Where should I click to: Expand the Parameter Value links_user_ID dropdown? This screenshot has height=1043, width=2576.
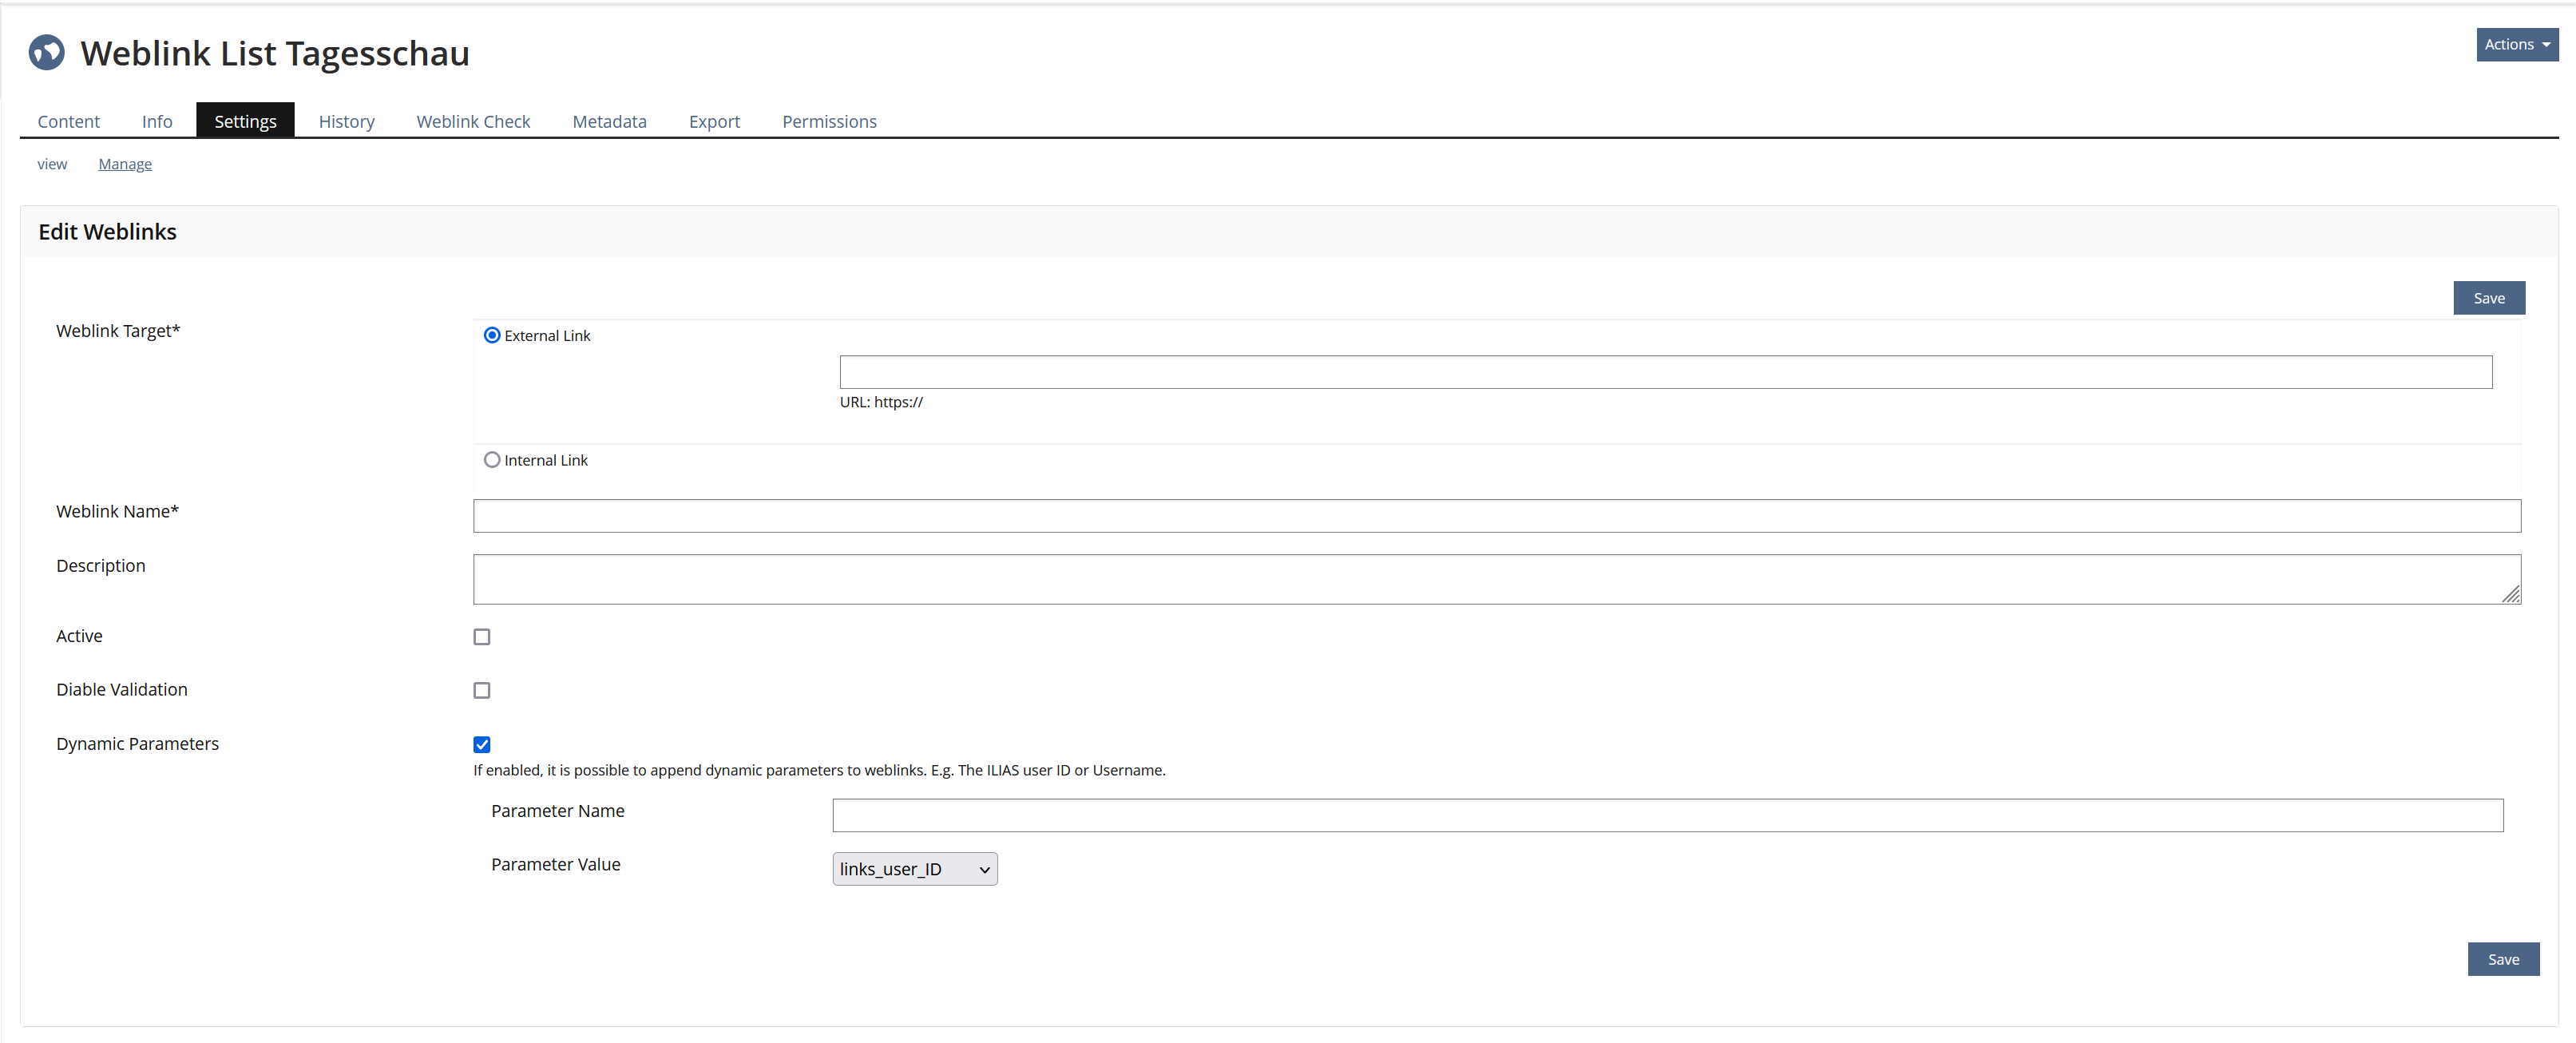coord(914,869)
